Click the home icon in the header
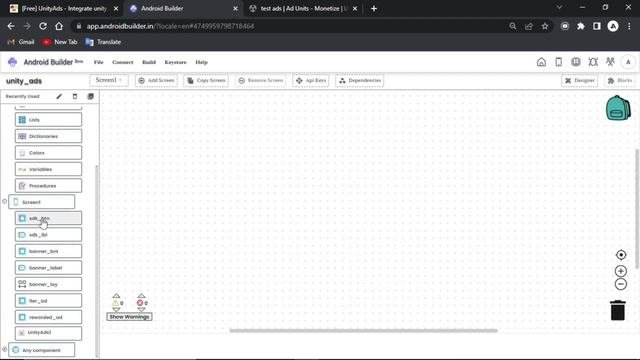The width and height of the screenshot is (640, 360). [x=541, y=62]
